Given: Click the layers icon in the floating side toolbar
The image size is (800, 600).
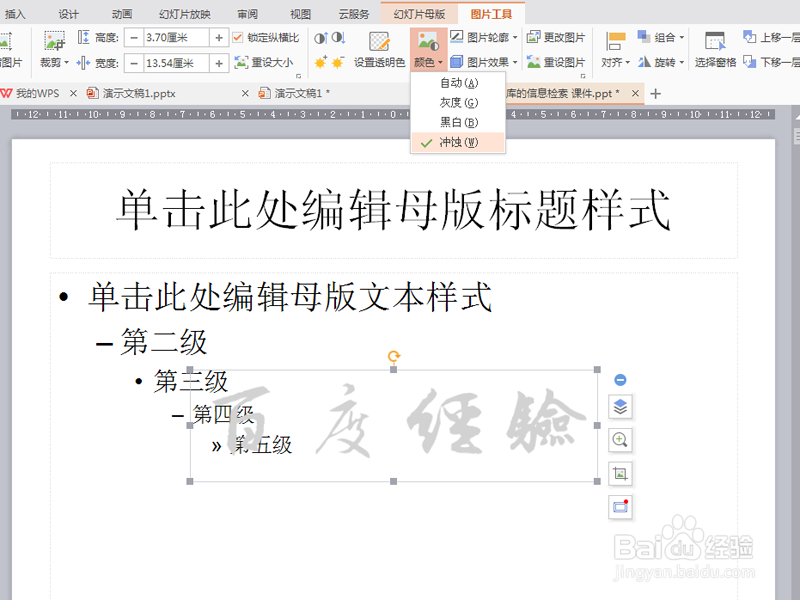Looking at the screenshot, I should coord(621,407).
